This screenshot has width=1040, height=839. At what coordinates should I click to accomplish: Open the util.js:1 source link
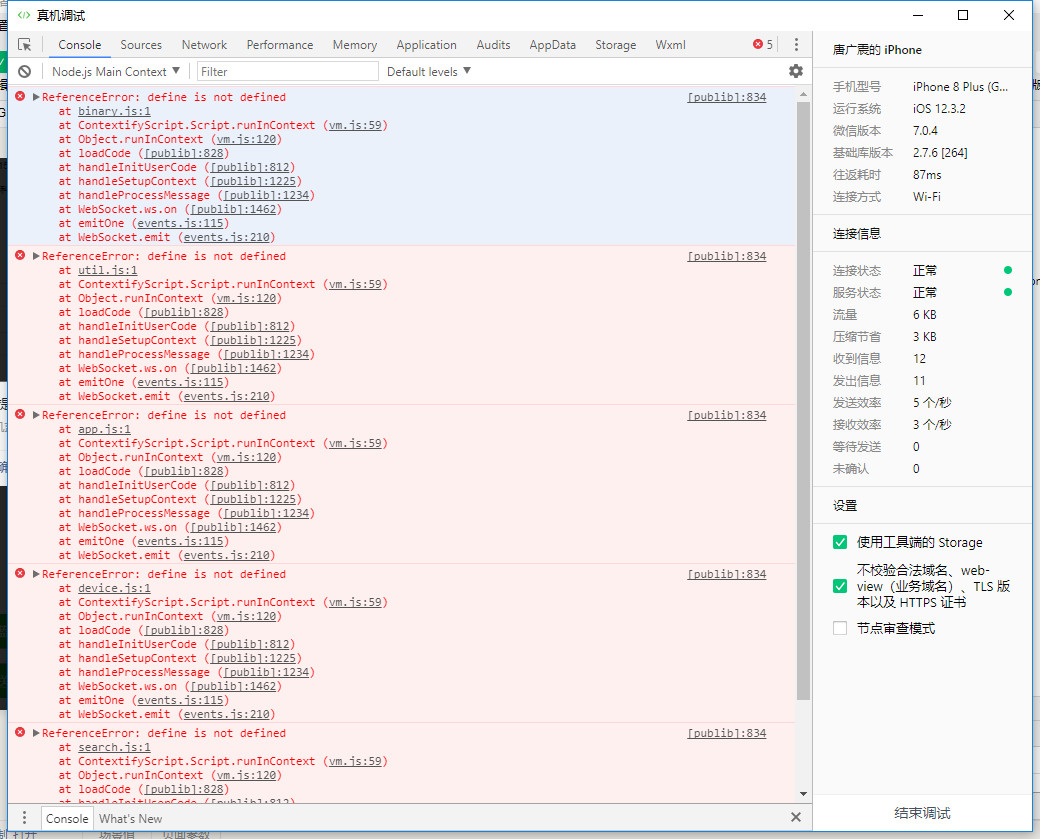pos(108,270)
